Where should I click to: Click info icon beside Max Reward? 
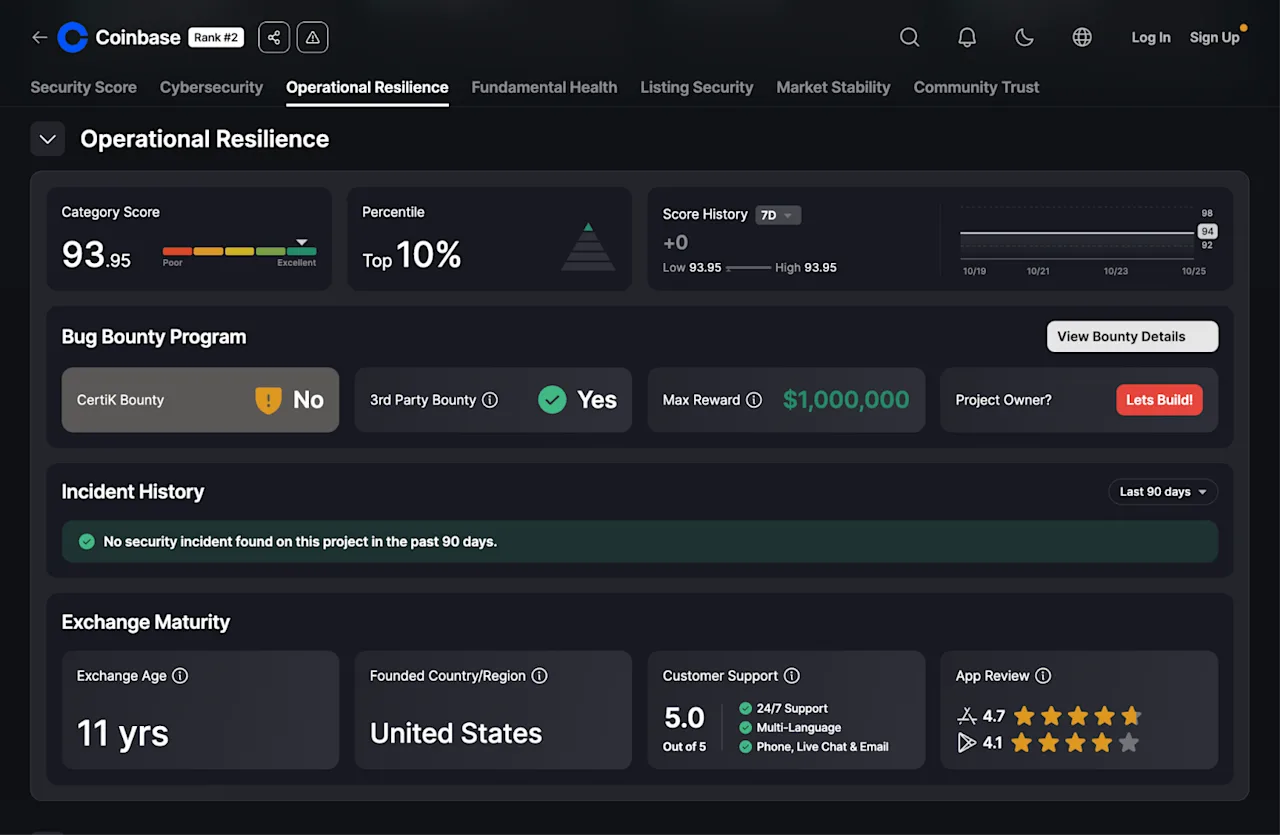pyautogui.click(x=754, y=400)
